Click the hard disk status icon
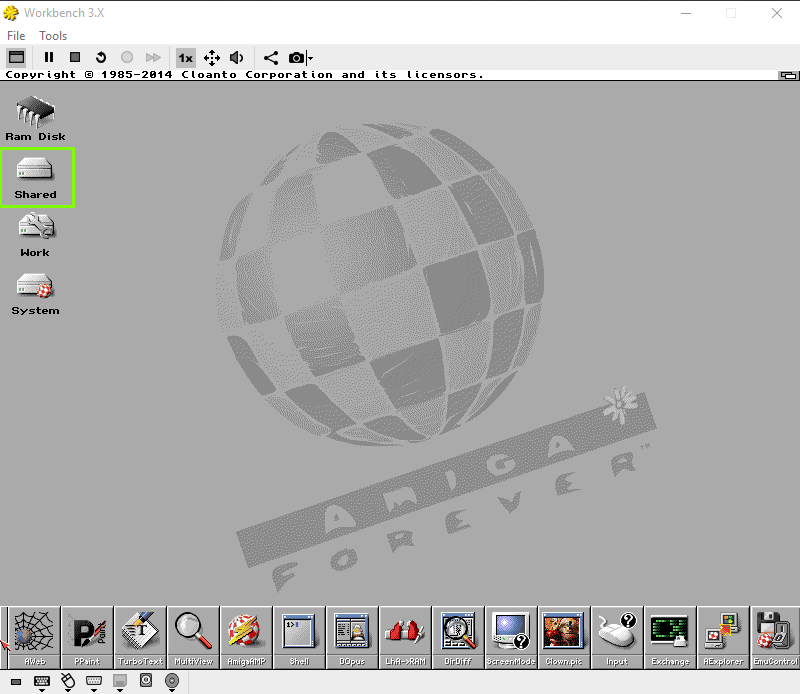 click(x=146, y=680)
